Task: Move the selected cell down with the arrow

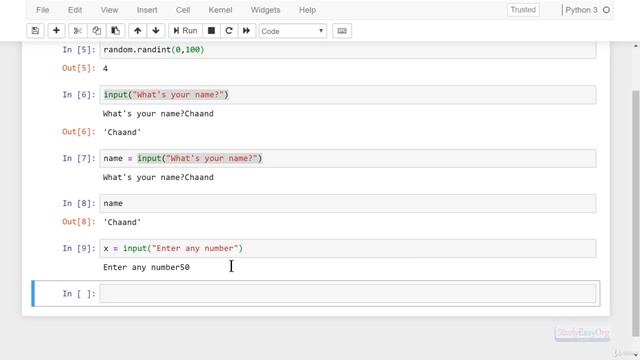Action: point(156,31)
